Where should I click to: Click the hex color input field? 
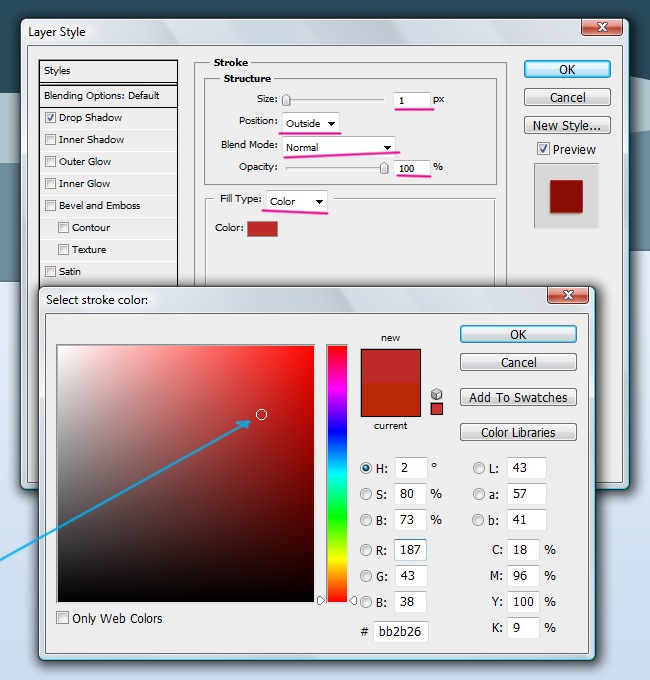(x=400, y=632)
